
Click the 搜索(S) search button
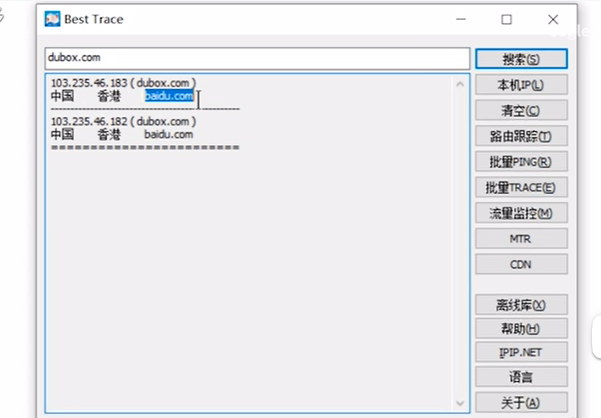tap(521, 59)
